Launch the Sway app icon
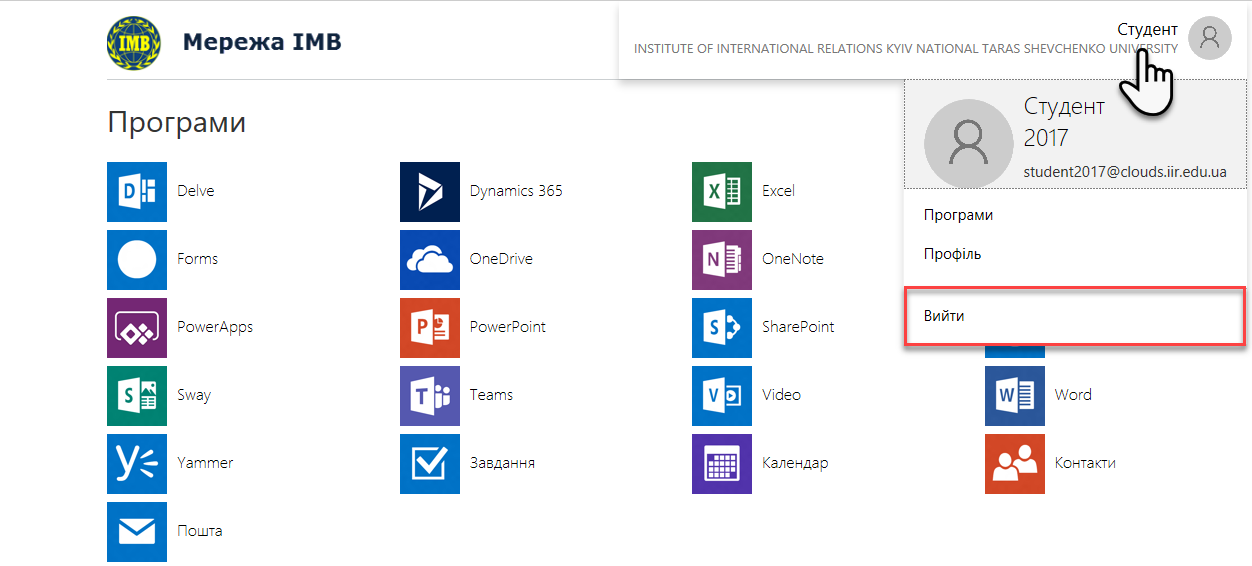Image resolution: width=1252 pixels, height=566 pixels. pos(137,395)
